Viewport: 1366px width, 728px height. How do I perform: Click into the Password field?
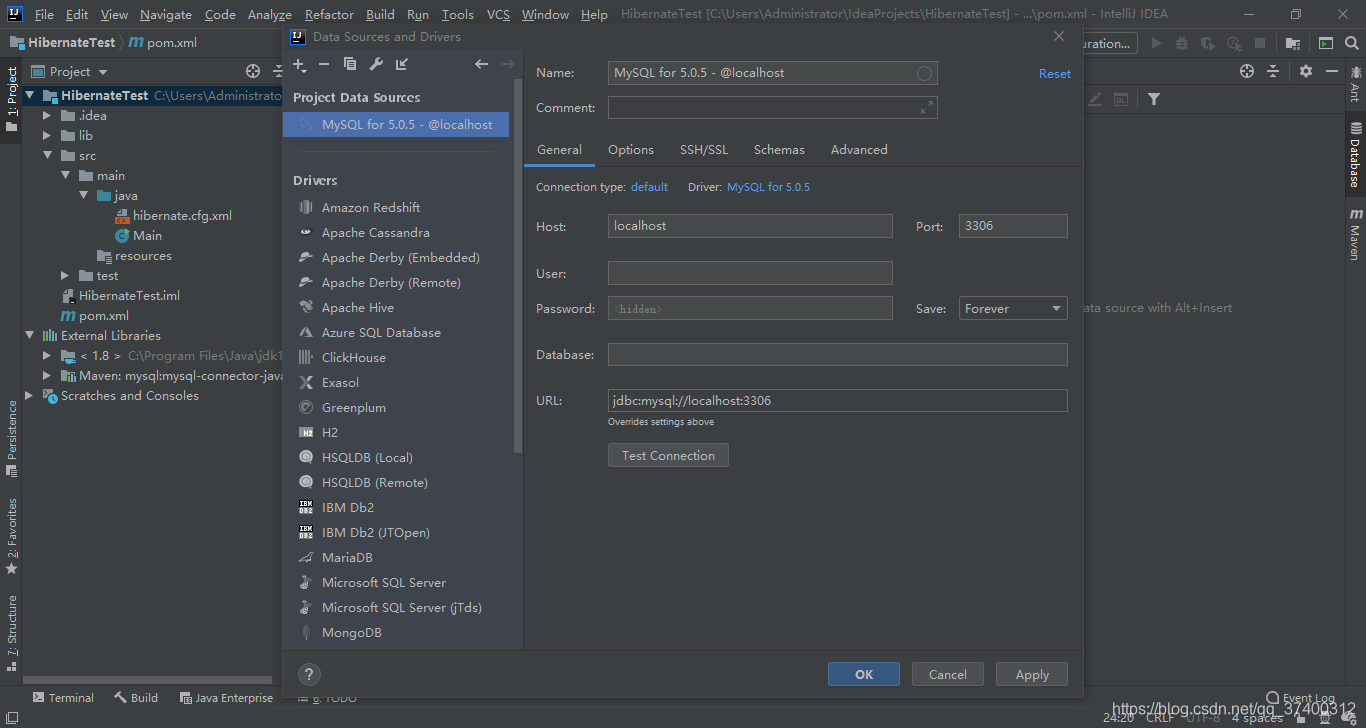[750, 308]
